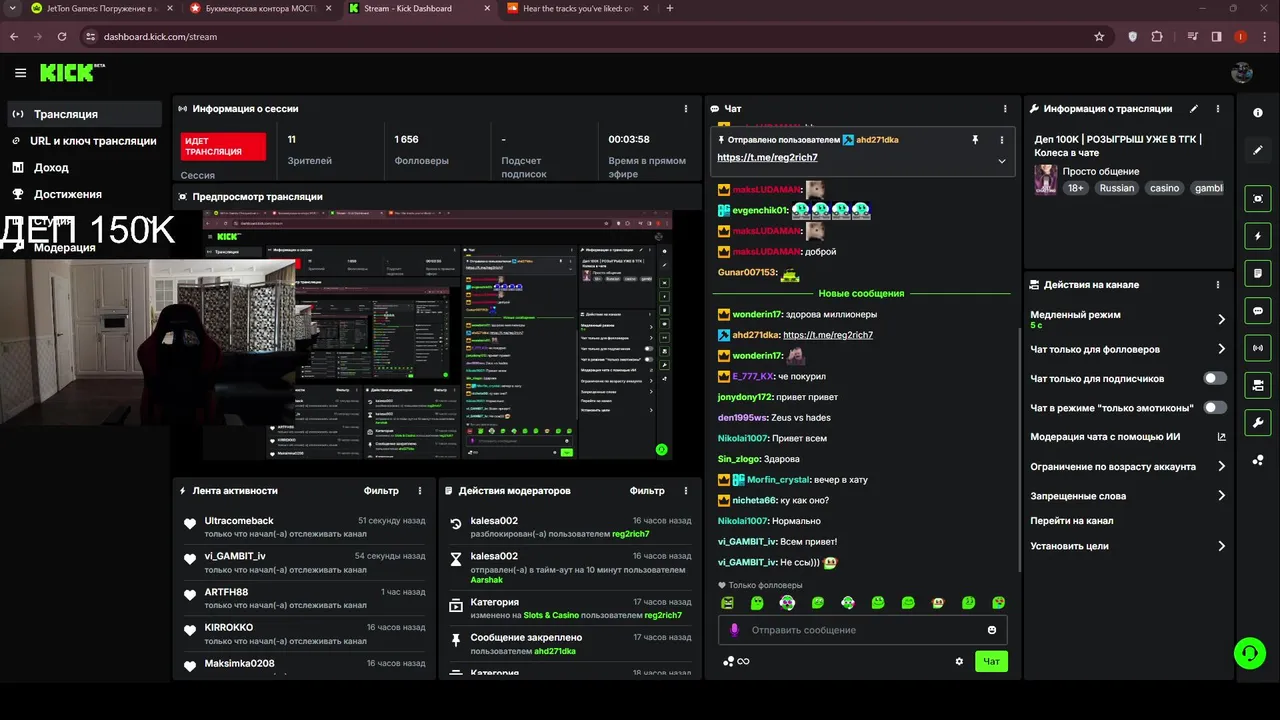This screenshot has width=1280, height=720.
Task: Click in Отправить сообщение field
Action: tap(862, 630)
